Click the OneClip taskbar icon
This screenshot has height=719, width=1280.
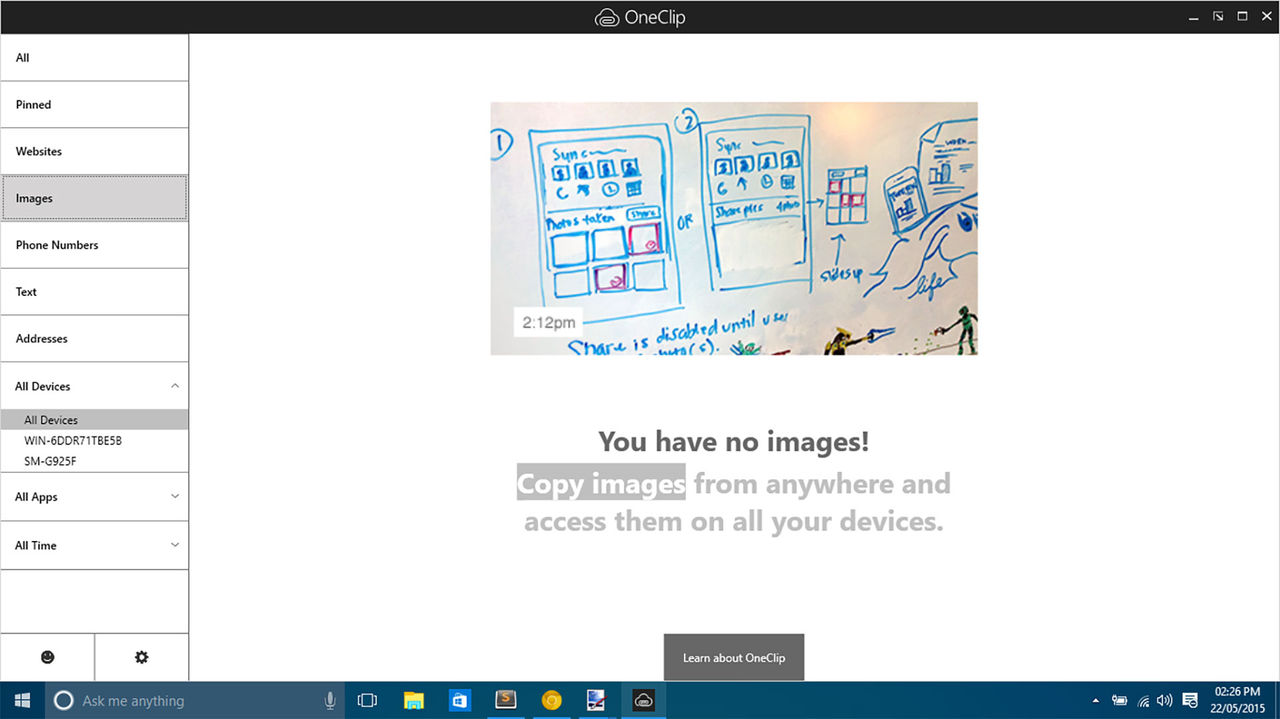(x=644, y=701)
